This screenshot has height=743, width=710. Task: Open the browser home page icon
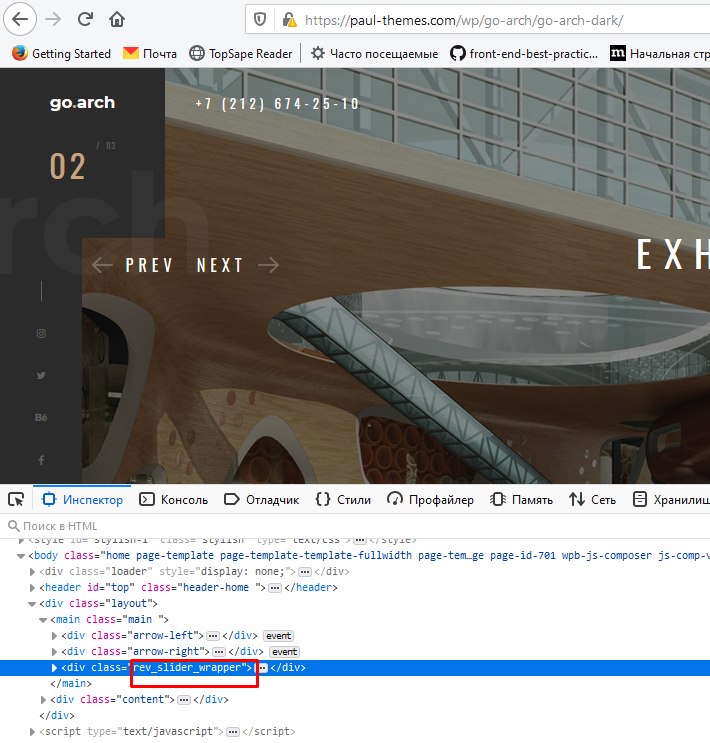tap(117, 19)
